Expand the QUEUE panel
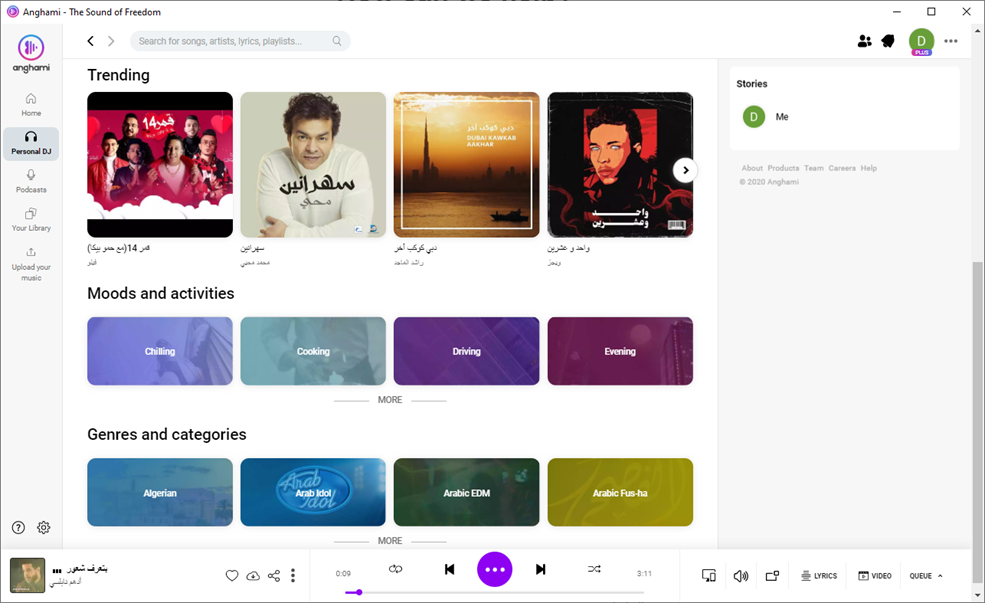Screen dimensions: 985x603 tap(926, 575)
